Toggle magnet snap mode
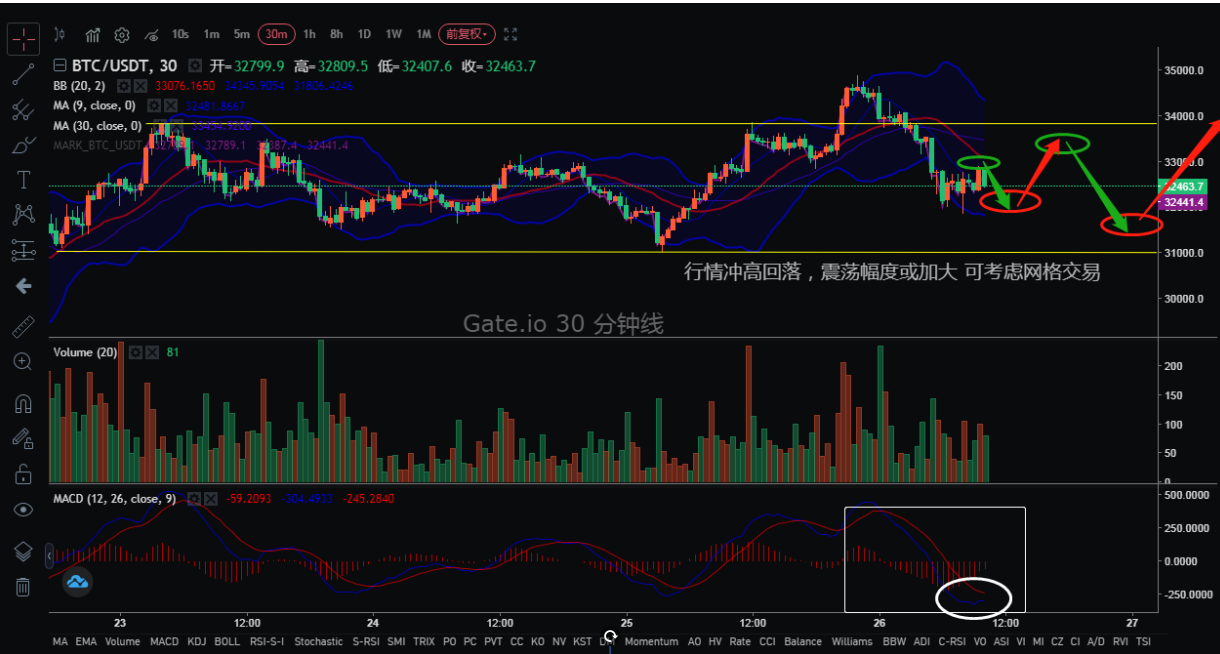The height and width of the screenshot is (654, 1220). [x=23, y=400]
